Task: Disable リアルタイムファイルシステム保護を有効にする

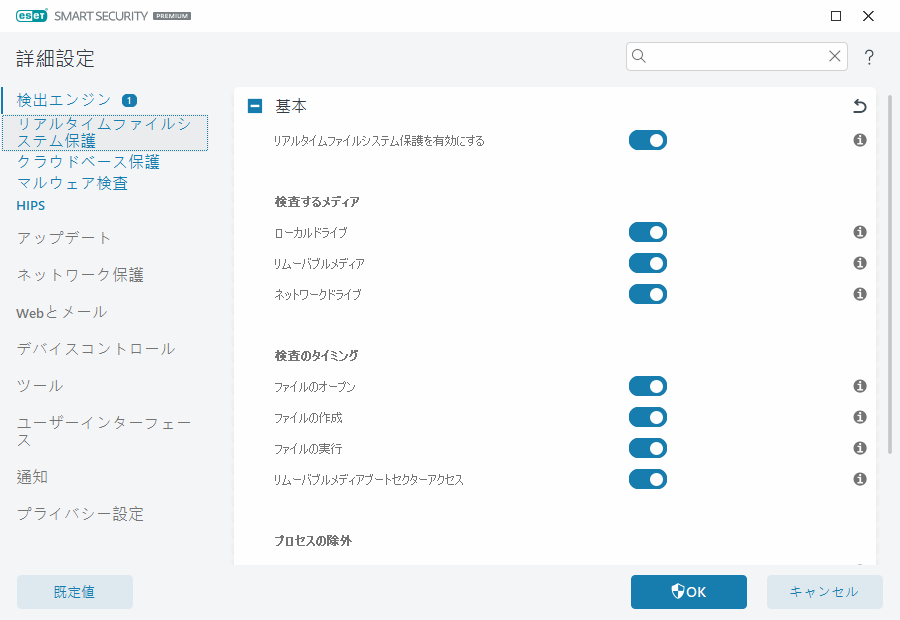Action: pyautogui.click(x=648, y=140)
